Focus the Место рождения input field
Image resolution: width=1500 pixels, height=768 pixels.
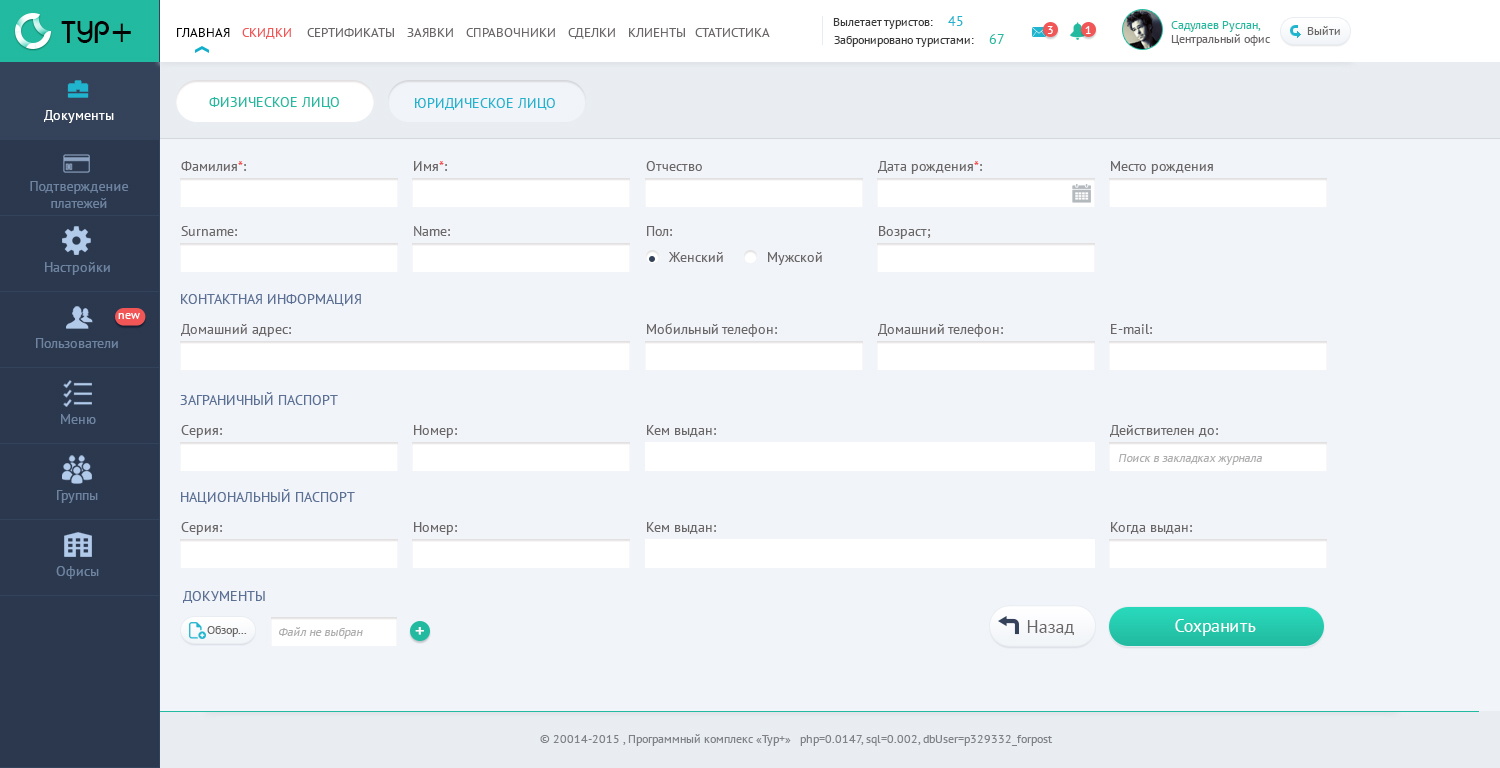1218,193
